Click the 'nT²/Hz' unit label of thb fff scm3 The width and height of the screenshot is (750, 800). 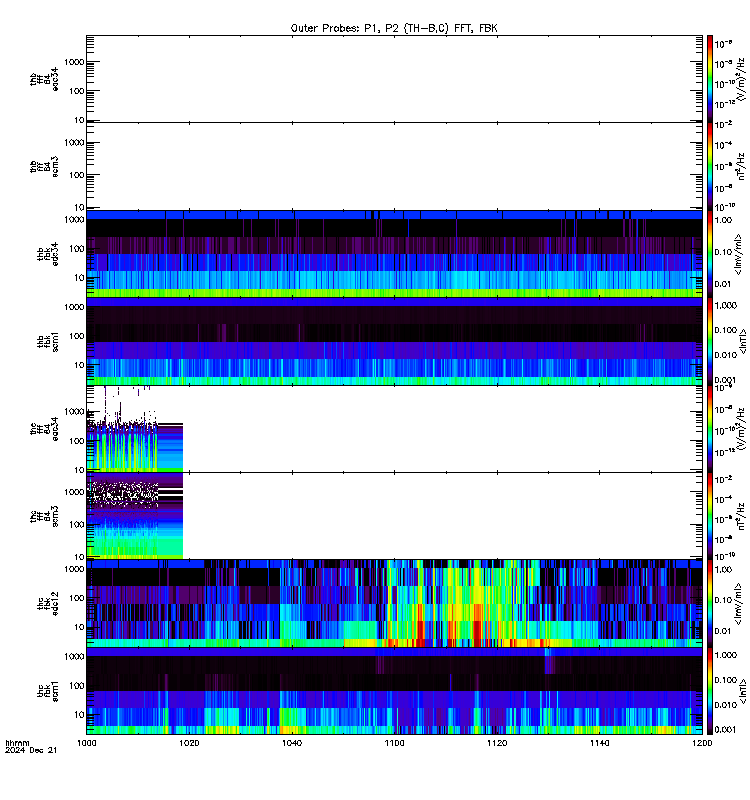pos(741,166)
